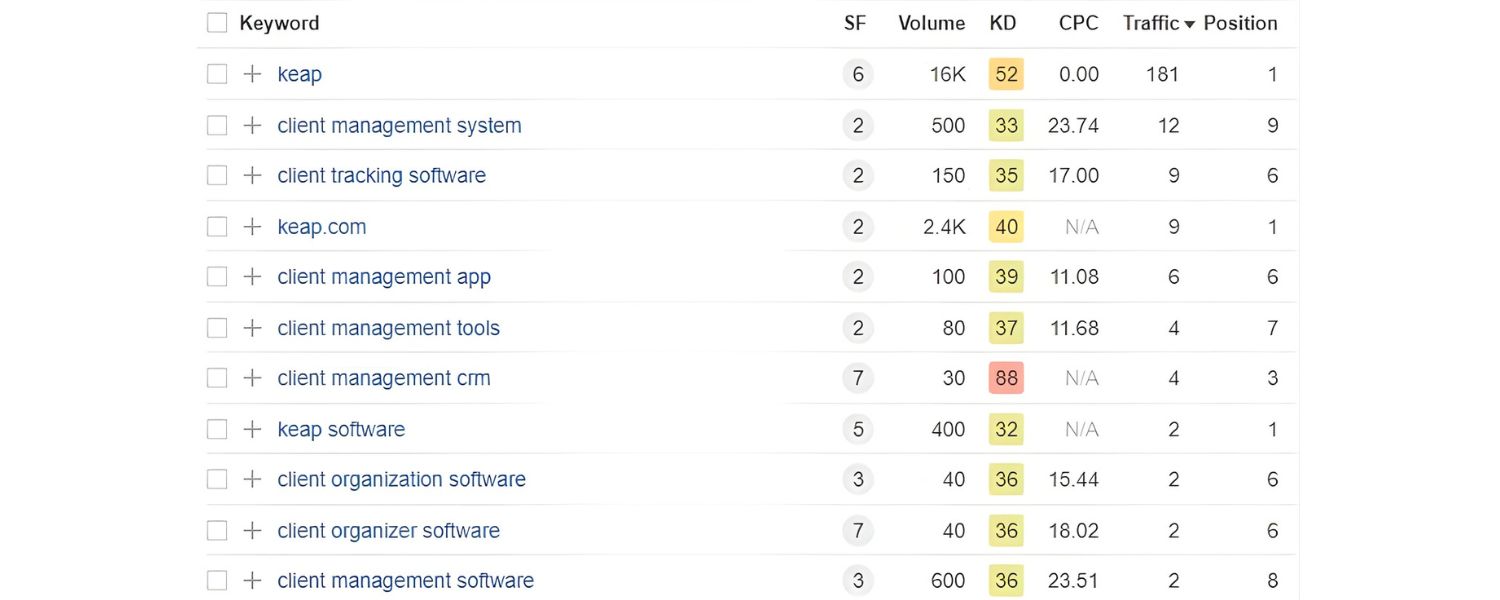Screen dimensions: 1500x600
Task: Check the select-all checkbox in the header
Action: click(216, 21)
